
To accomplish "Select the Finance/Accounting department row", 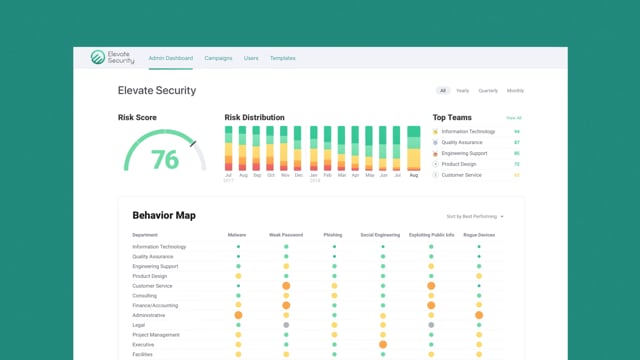I will coord(318,305).
